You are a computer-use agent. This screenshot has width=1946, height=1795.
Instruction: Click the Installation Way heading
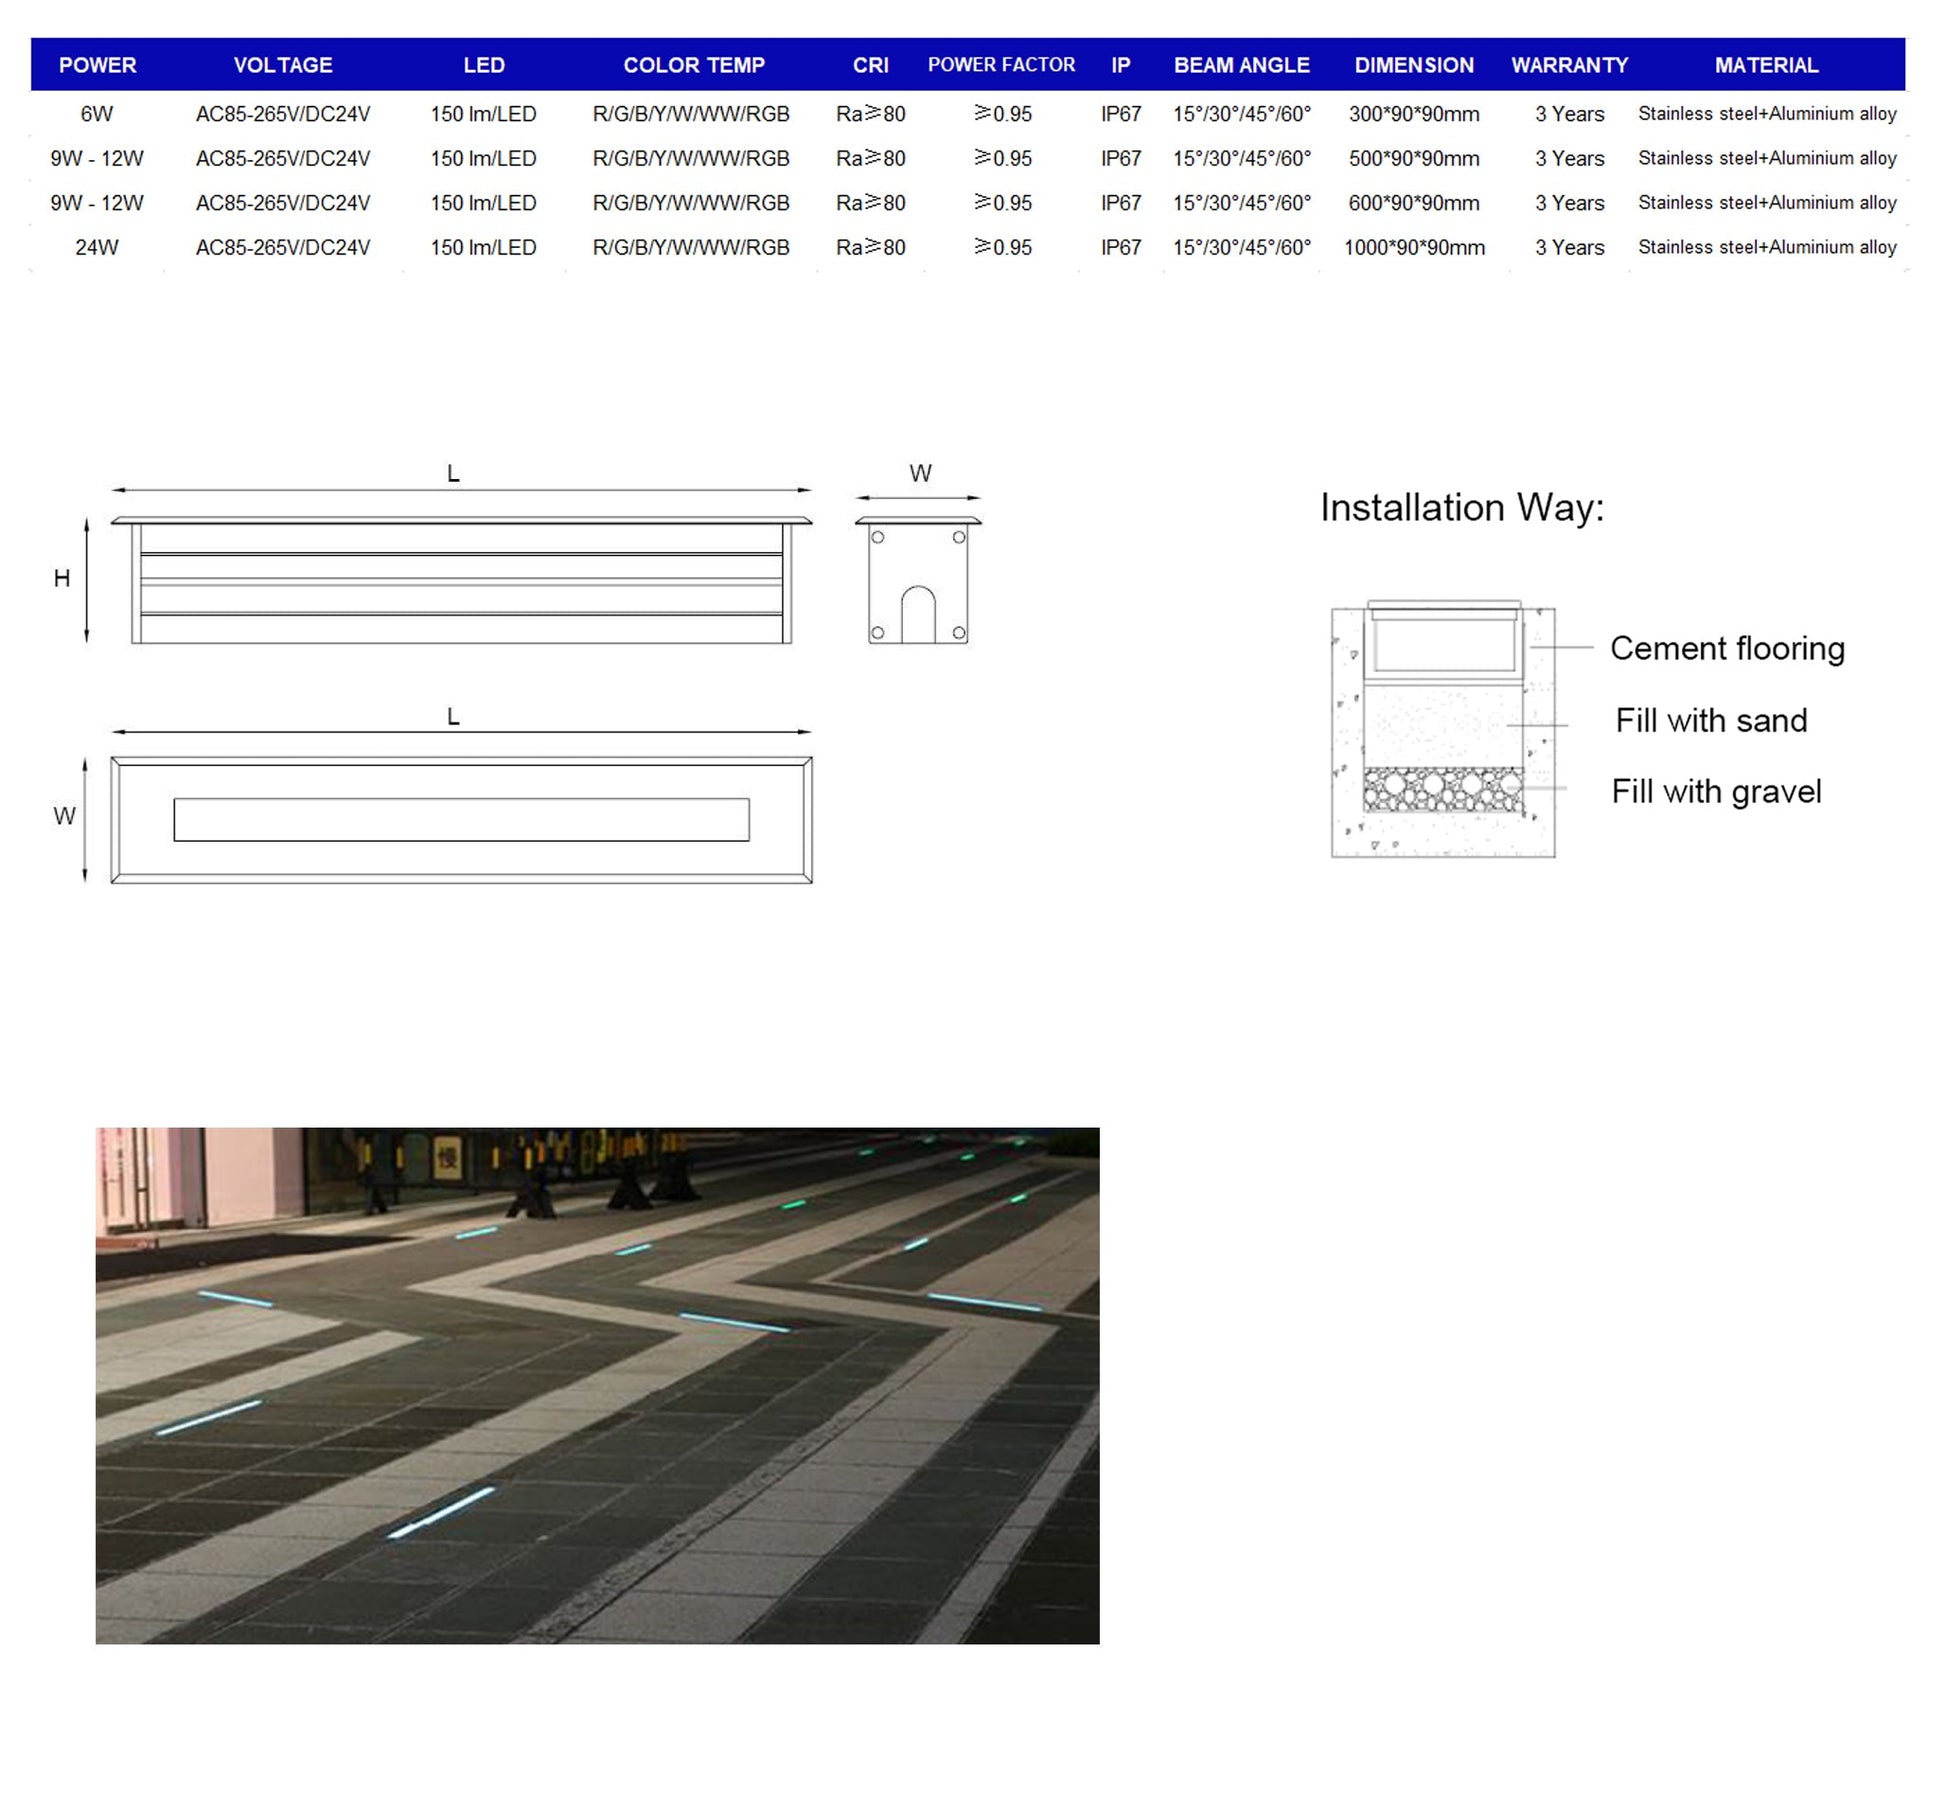1461,508
